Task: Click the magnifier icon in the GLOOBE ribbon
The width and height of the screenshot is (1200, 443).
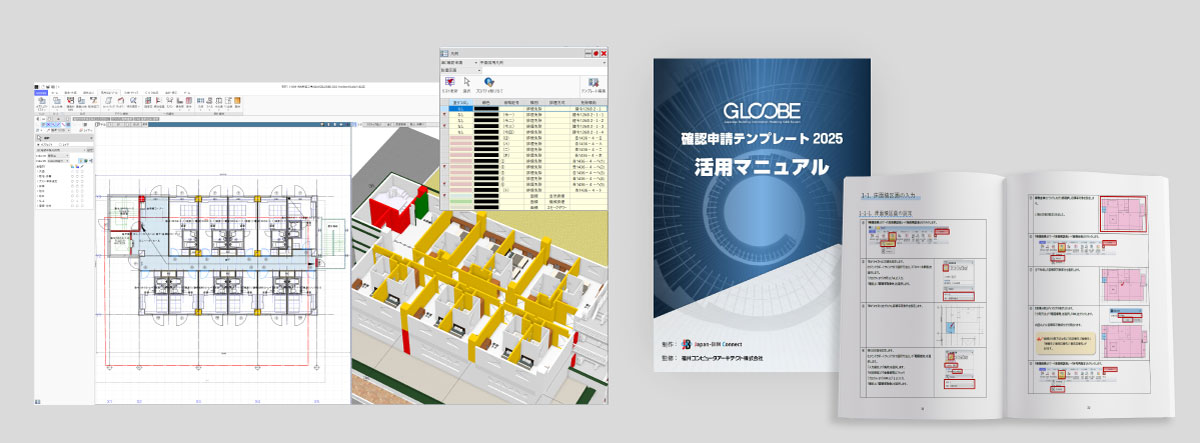Action: tap(133, 100)
